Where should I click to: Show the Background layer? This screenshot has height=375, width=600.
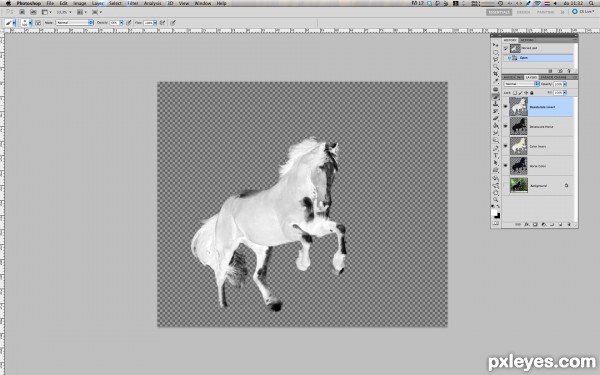click(x=505, y=186)
